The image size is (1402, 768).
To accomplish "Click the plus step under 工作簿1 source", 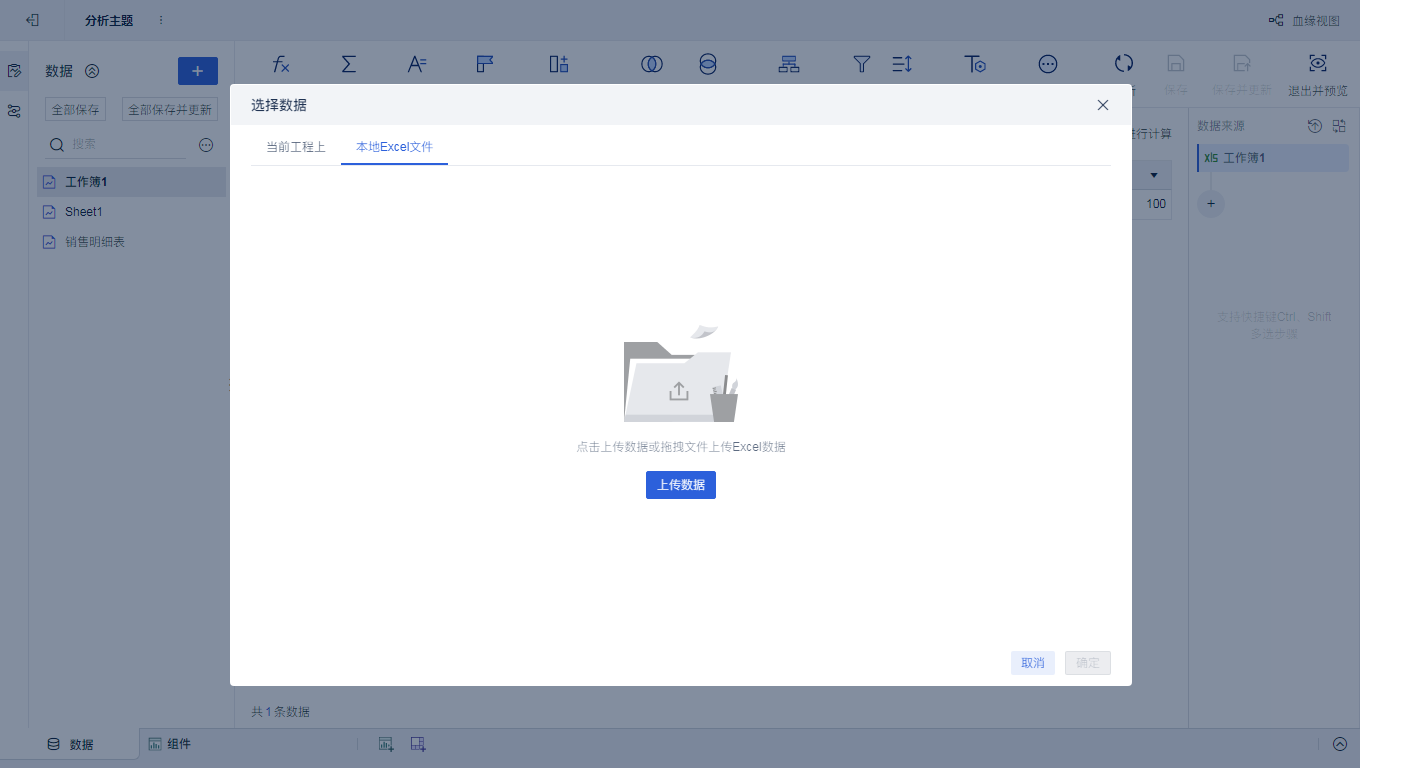I will coord(1211,203).
